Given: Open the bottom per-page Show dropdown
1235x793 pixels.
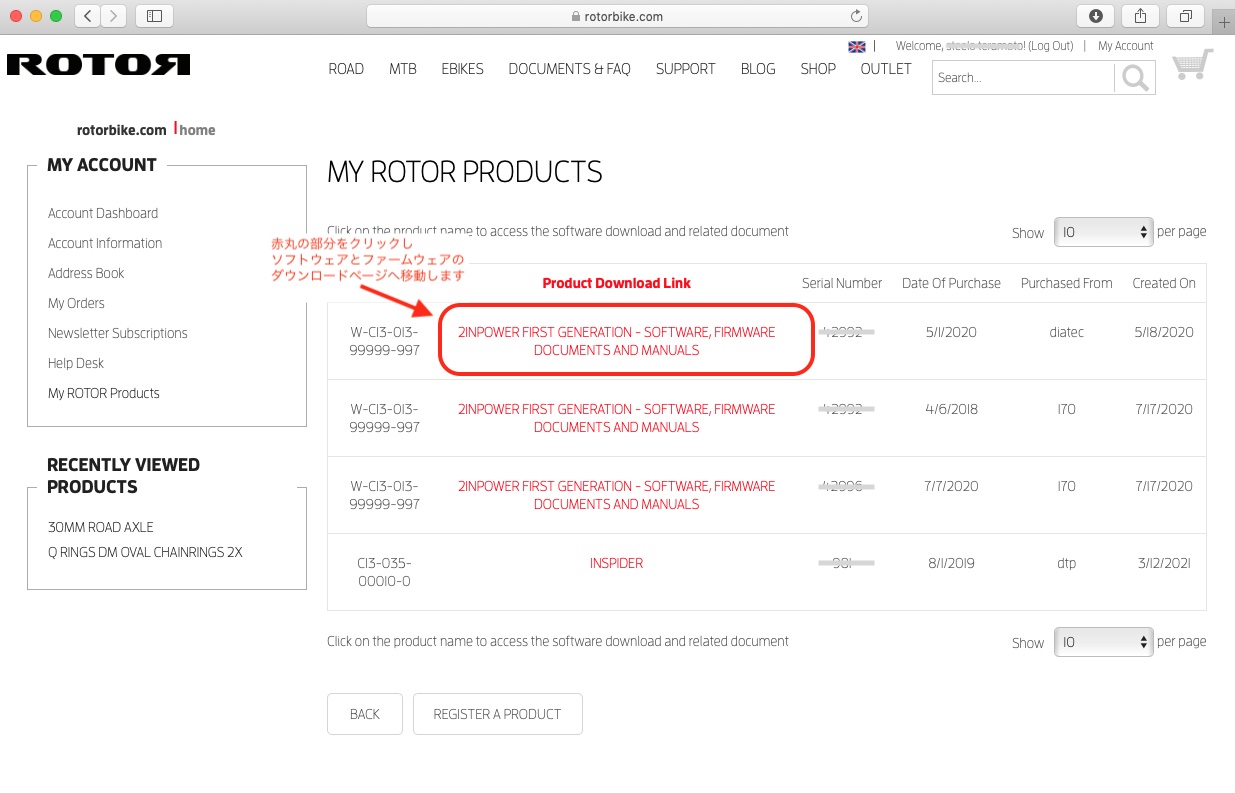Looking at the screenshot, I should (x=1103, y=642).
